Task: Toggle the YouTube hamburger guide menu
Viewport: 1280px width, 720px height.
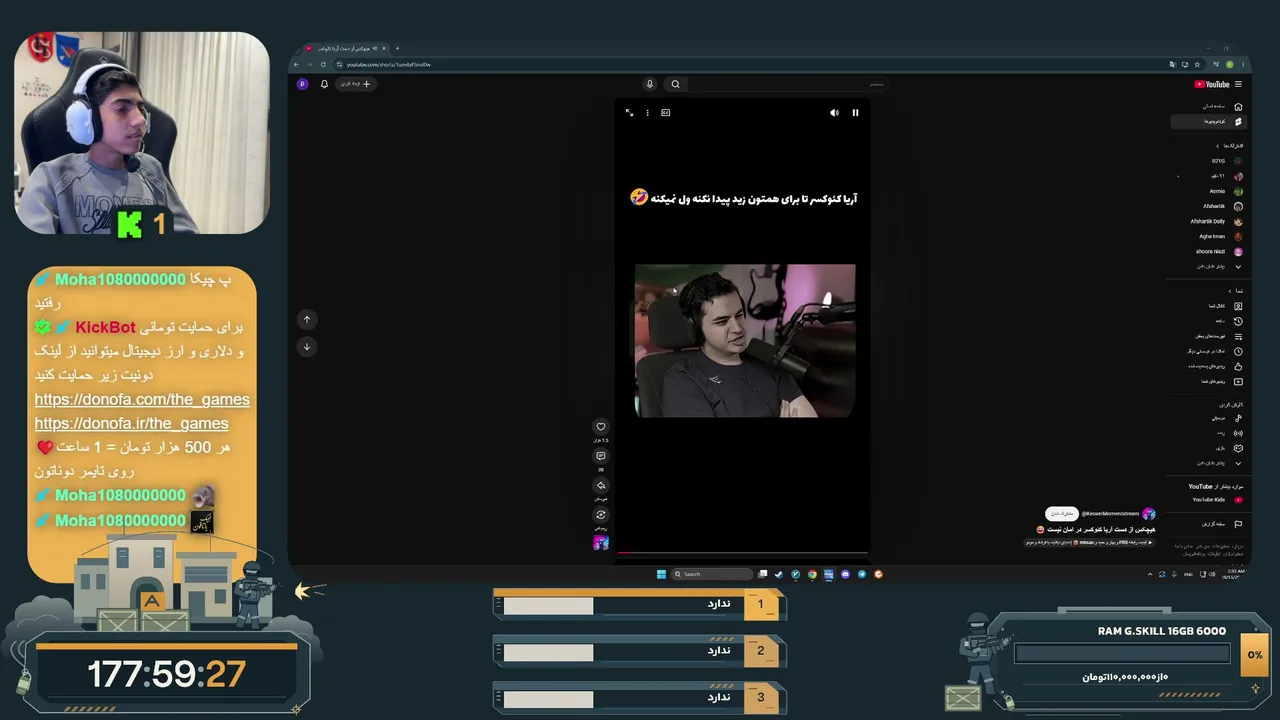Action: [x=1238, y=84]
